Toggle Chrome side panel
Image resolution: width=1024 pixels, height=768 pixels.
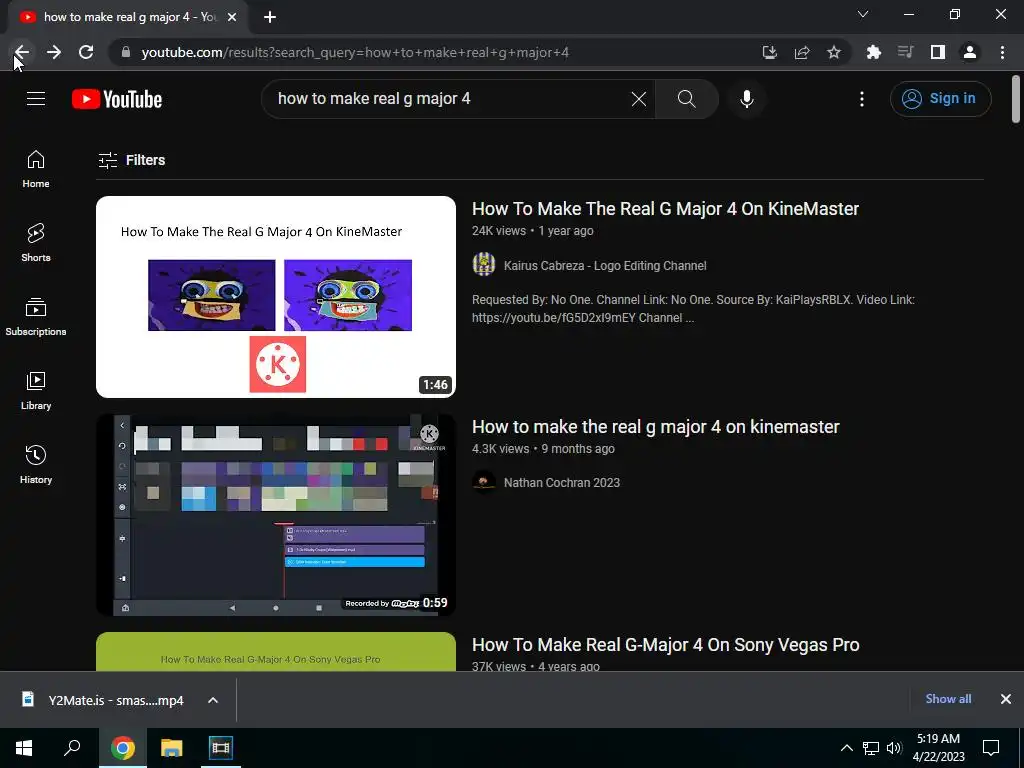point(938,52)
